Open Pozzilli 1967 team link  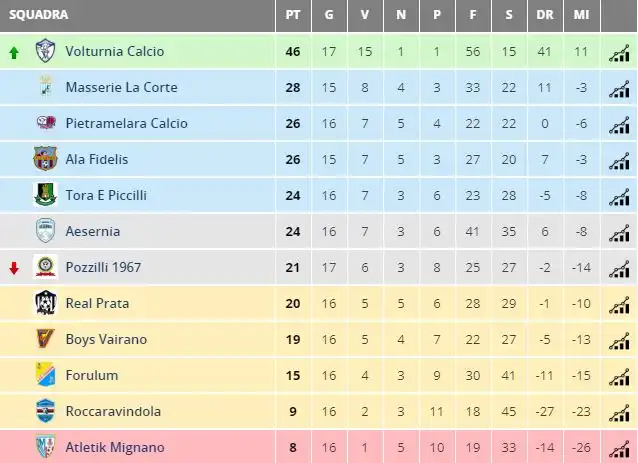(103, 267)
